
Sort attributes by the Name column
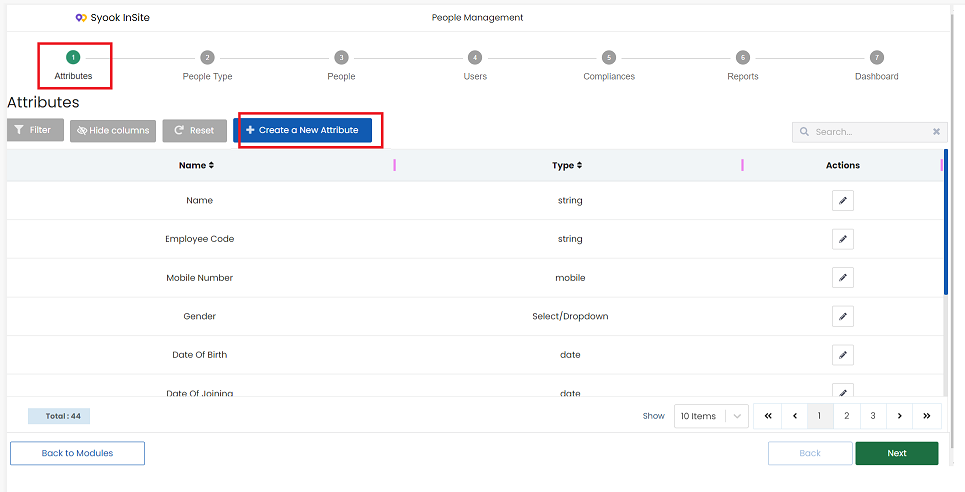click(196, 165)
